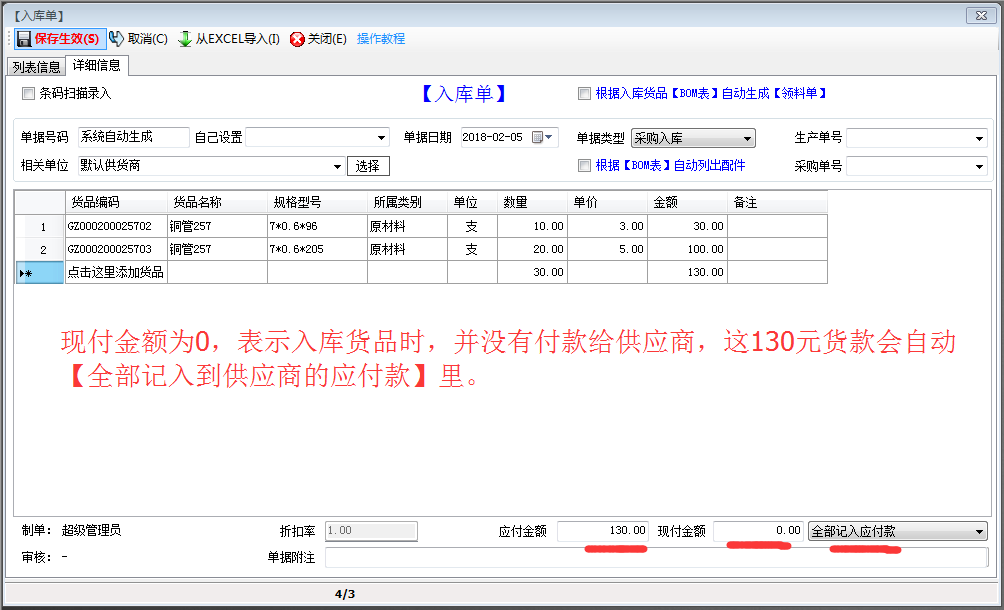
Task: Click the 从EXCEL导入(I) import icon
Action: 185,39
